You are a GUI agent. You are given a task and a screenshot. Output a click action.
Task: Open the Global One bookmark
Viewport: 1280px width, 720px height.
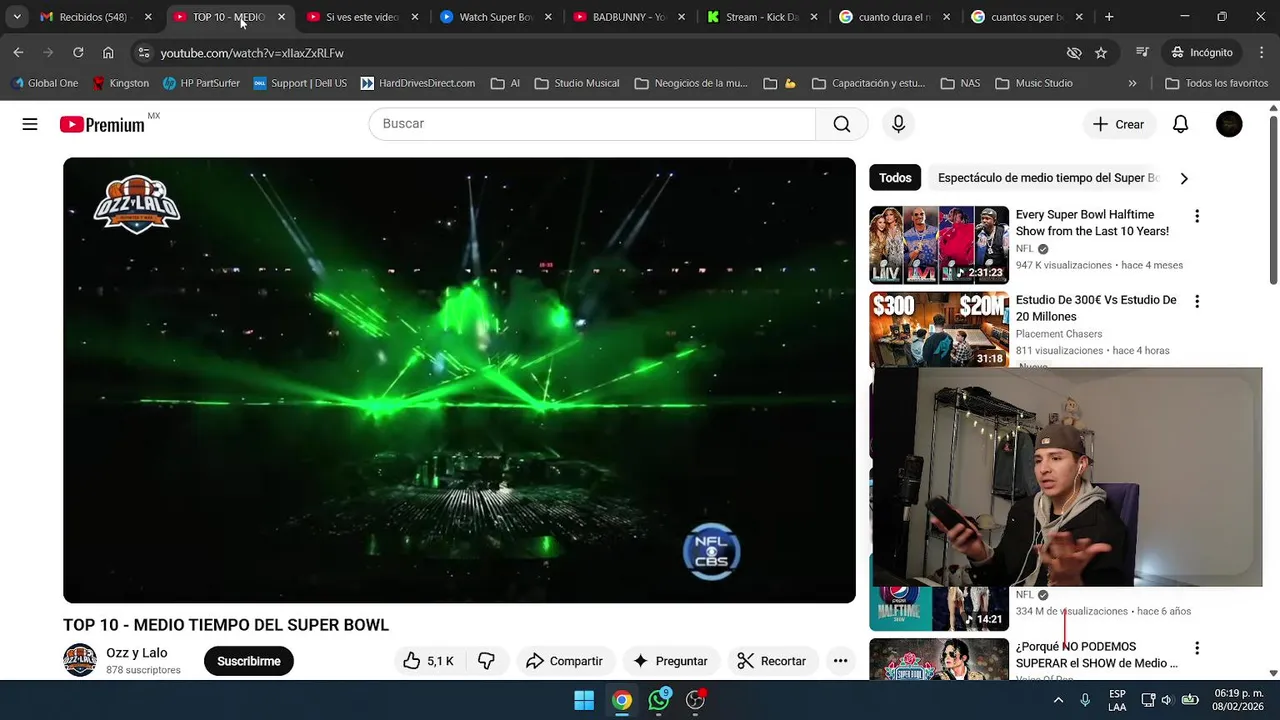point(44,83)
